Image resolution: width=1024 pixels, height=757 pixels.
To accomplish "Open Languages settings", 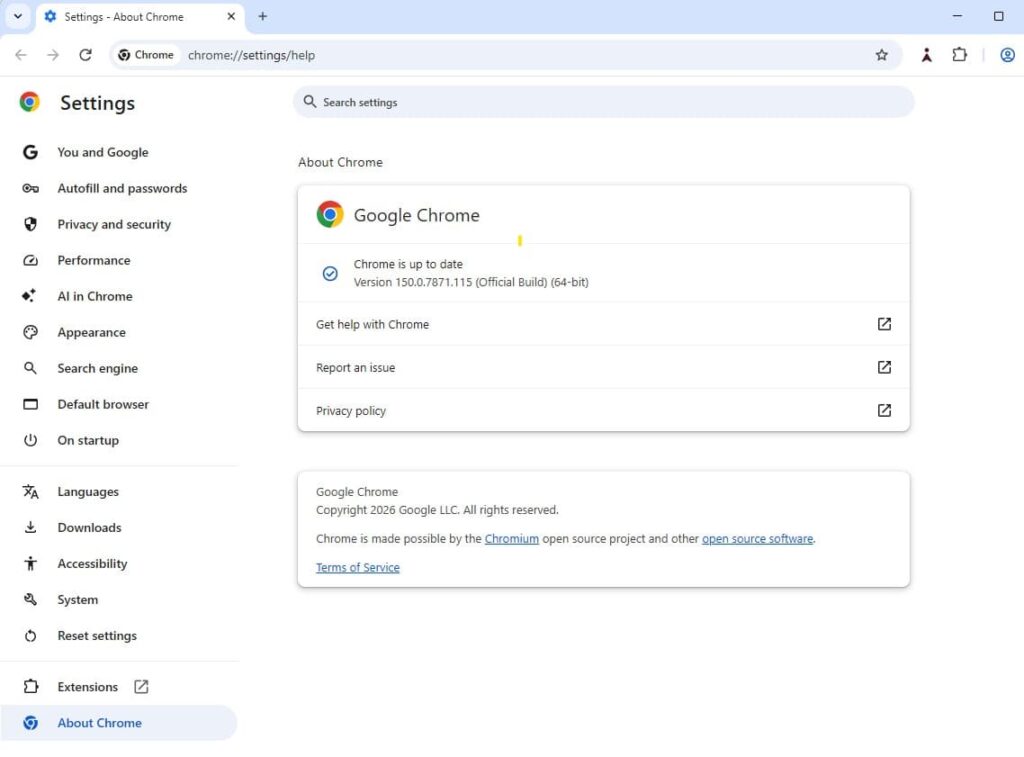I will 120,491.
